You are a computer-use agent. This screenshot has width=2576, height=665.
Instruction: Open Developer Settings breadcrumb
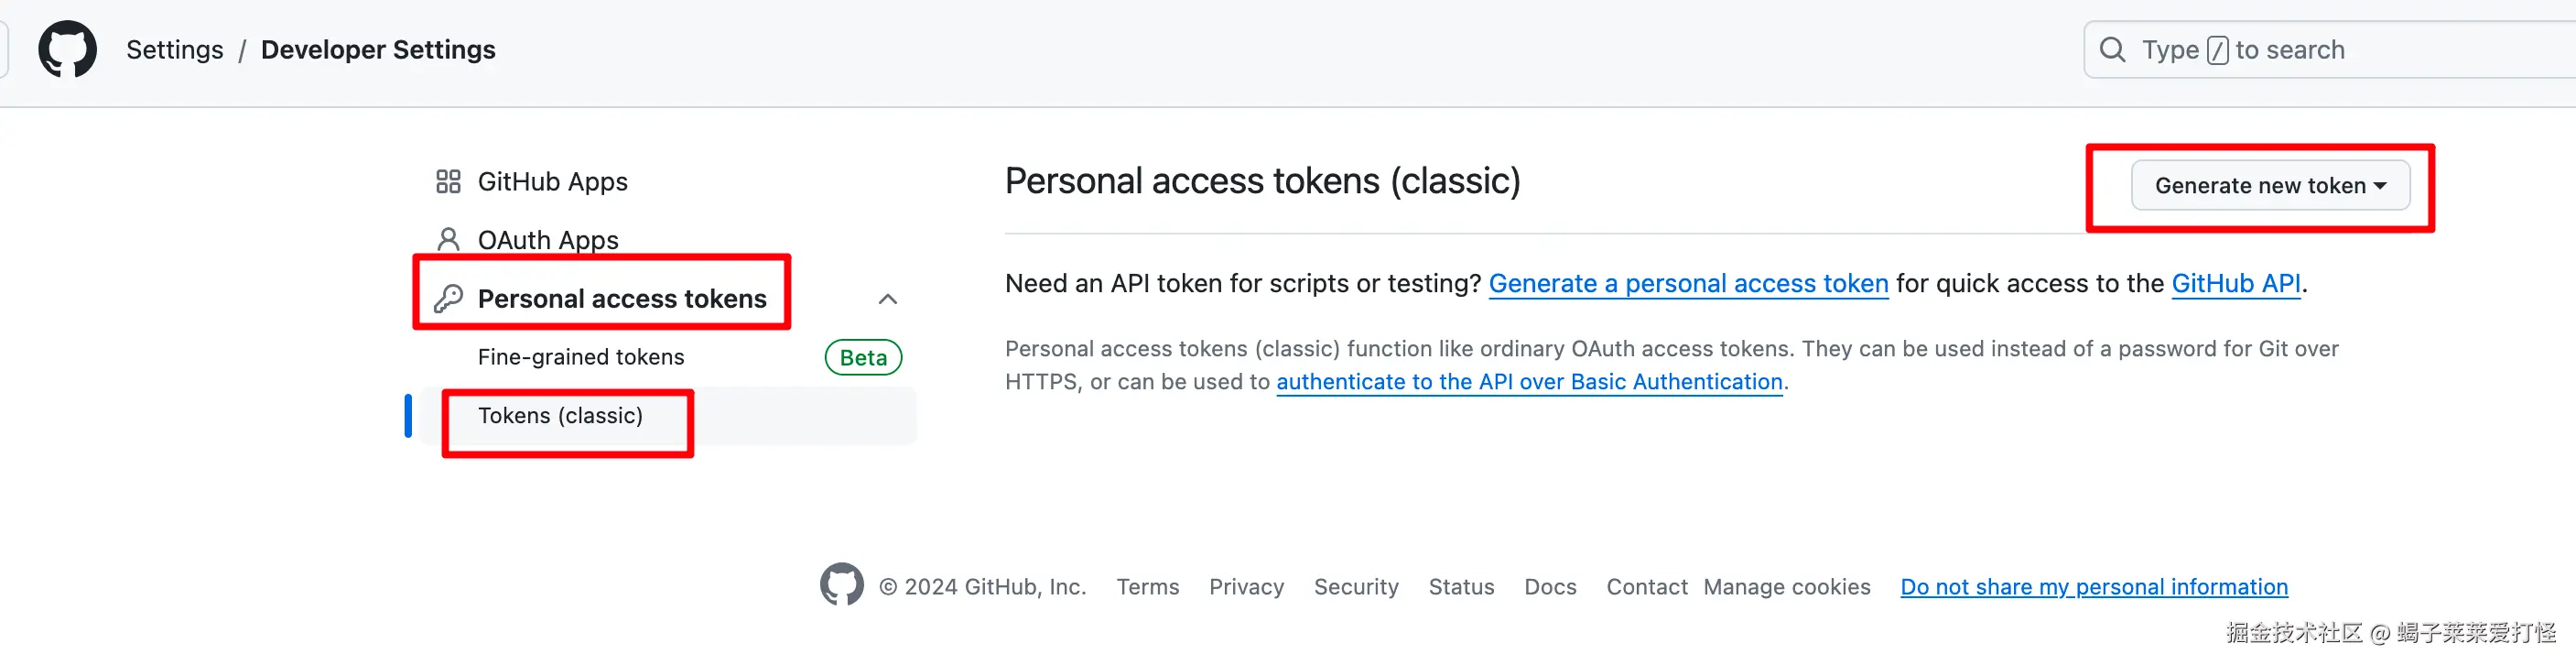point(378,50)
